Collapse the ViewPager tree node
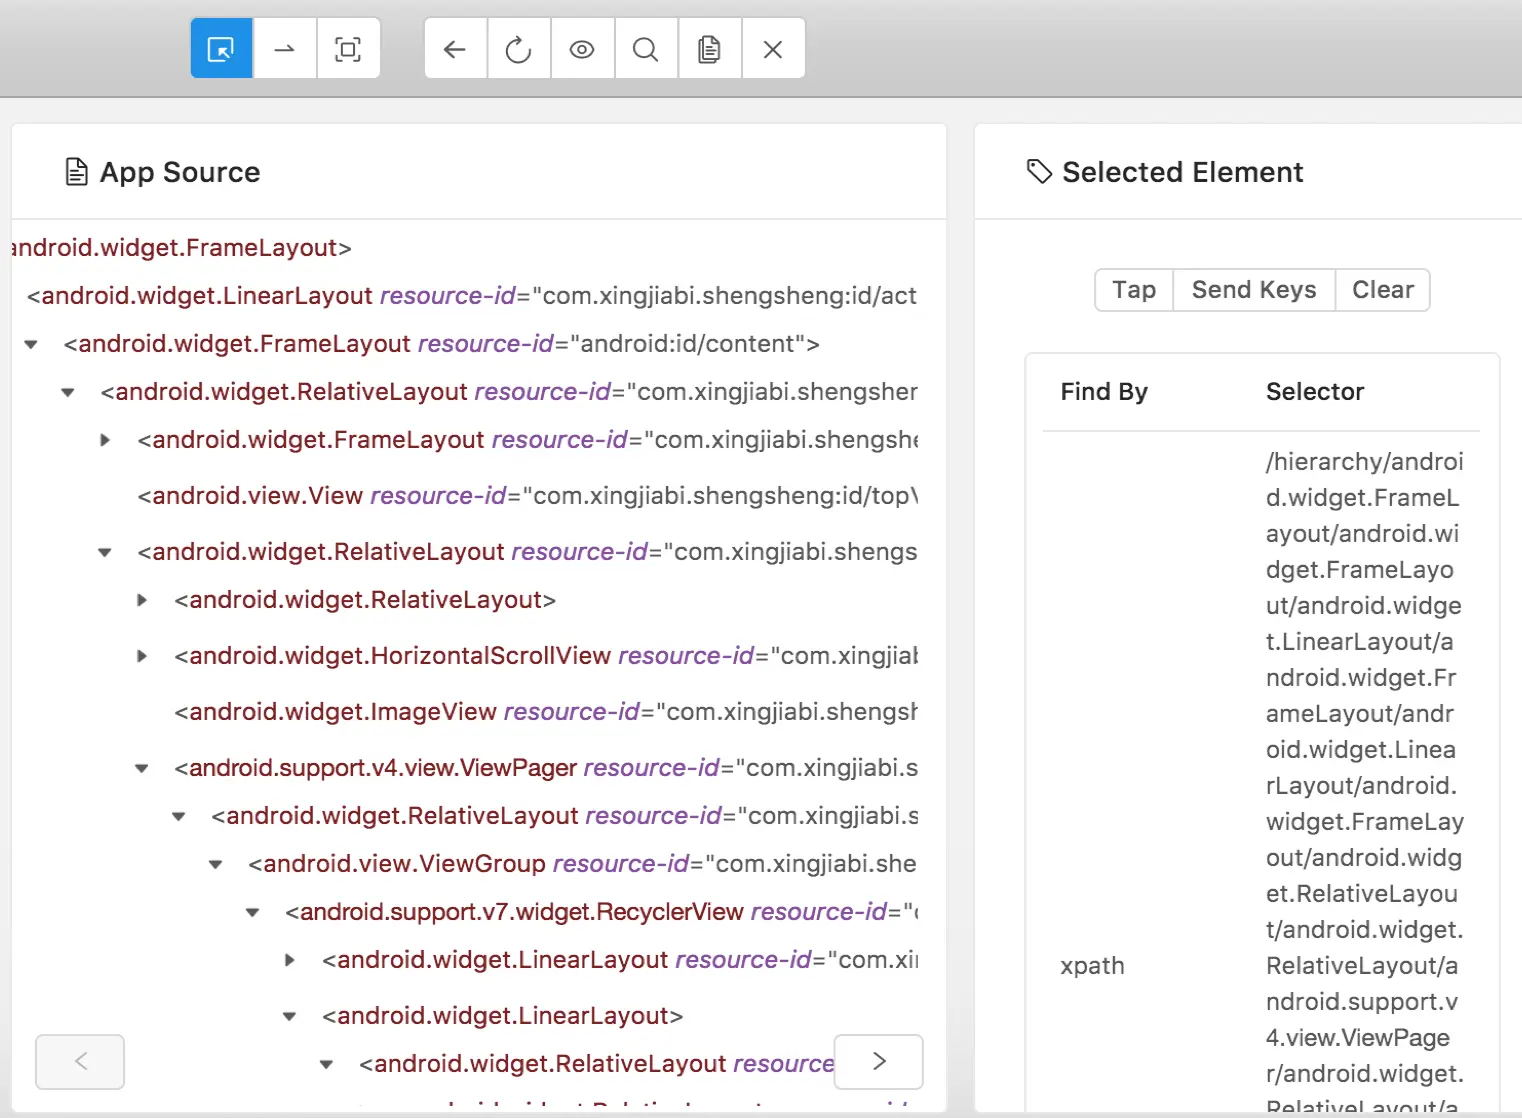The width and height of the screenshot is (1522, 1118). pos(142,768)
